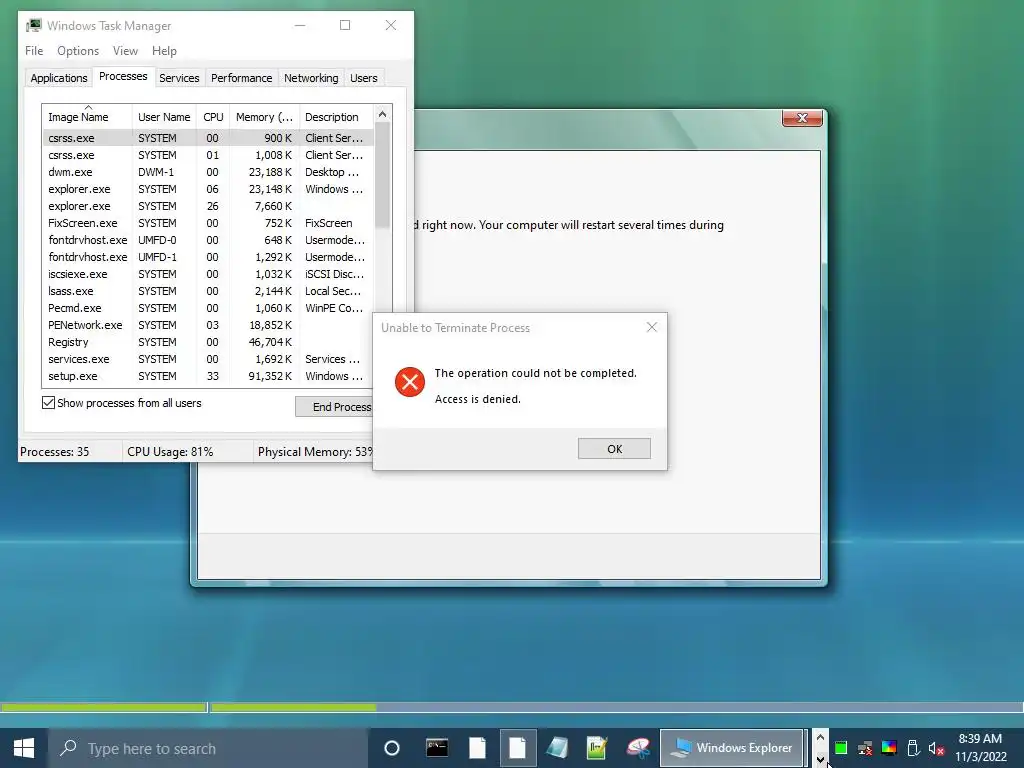Select explorer.exe using 7,660 K memory
Image resolution: width=1024 pixels, height=768 pixels.
click(208, 206)
